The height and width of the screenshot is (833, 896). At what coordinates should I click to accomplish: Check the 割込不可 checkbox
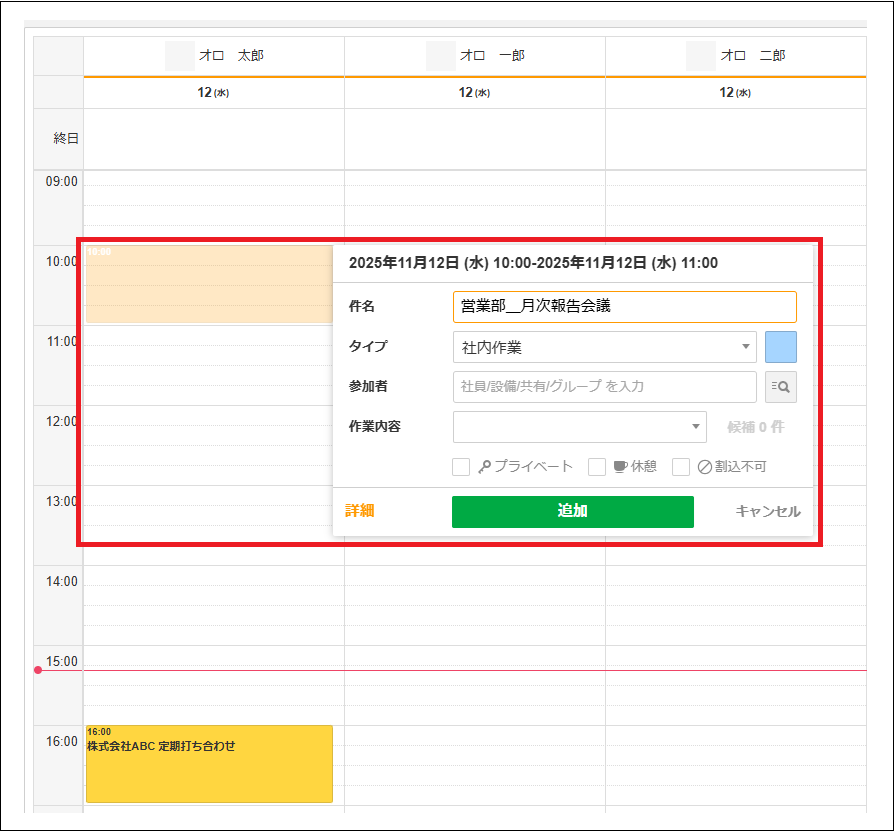[x=681, y=467]
